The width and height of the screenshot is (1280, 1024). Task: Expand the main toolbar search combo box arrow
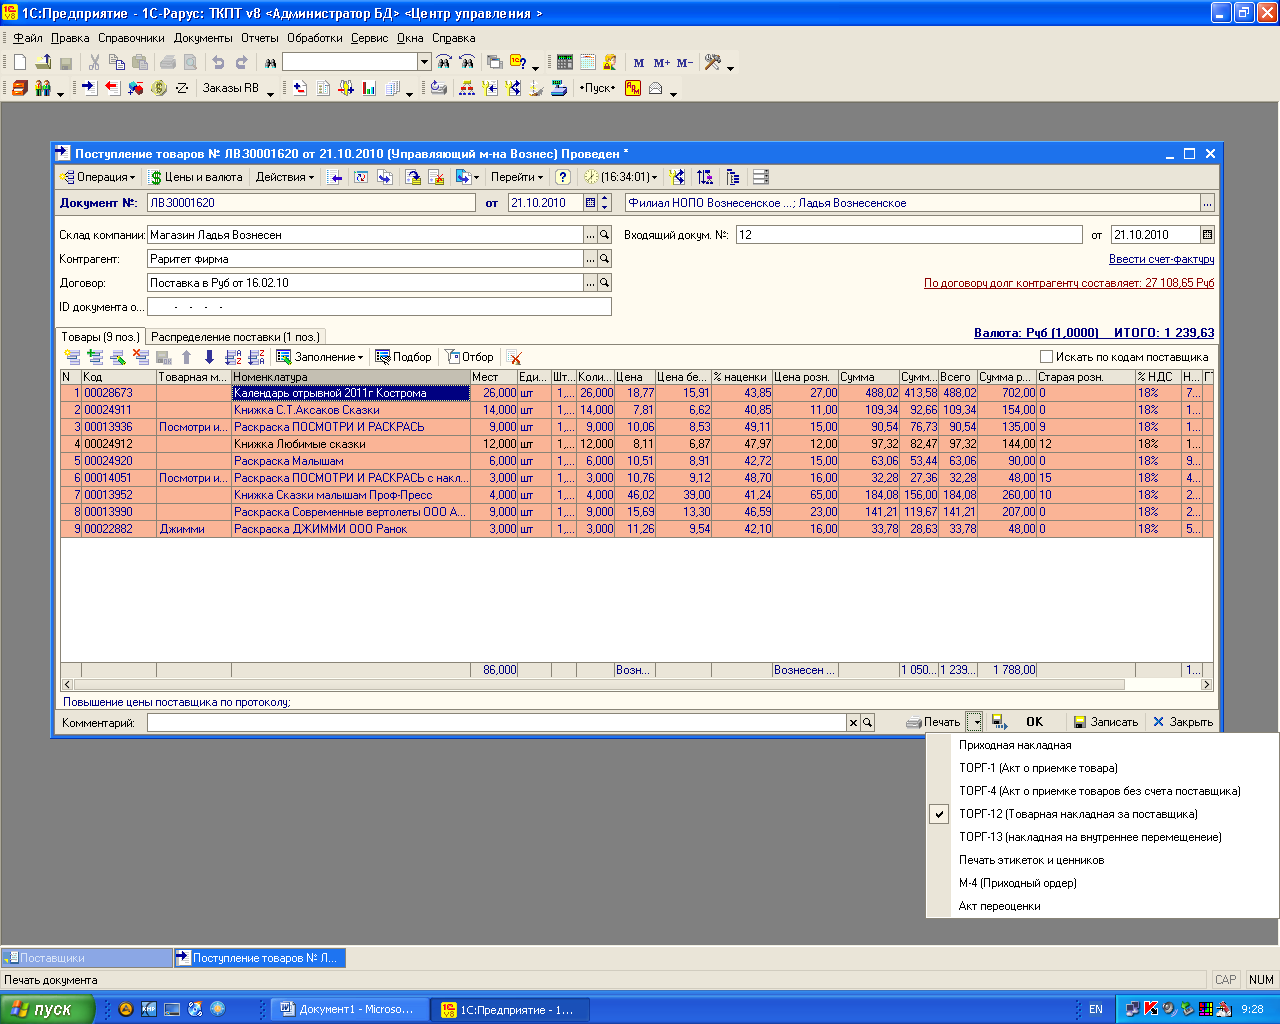pos(424,62)
